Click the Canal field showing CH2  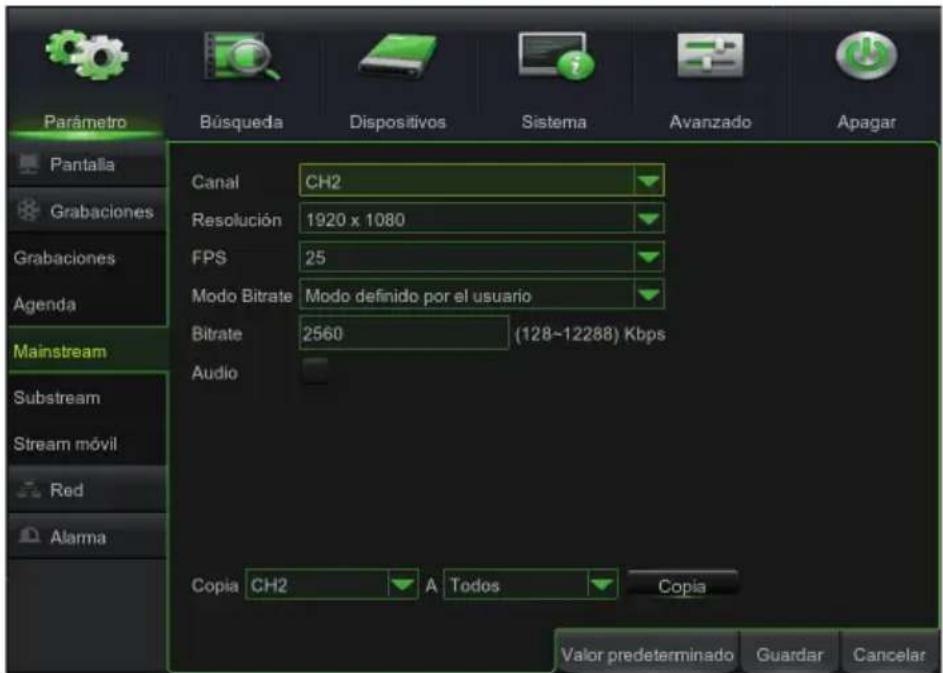(481, 181)
